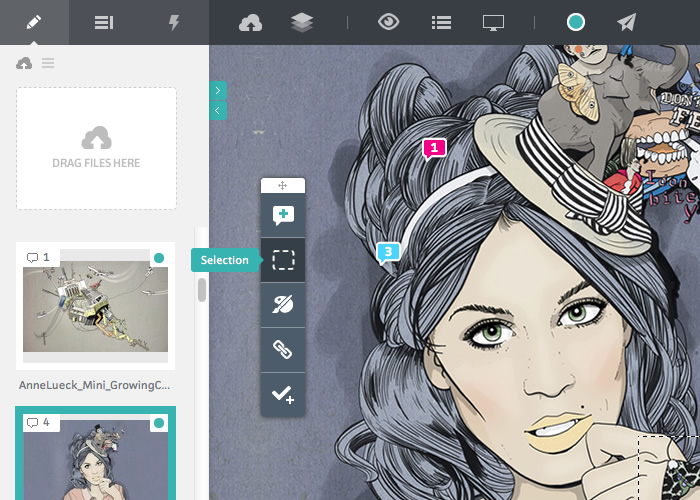Open the lightning bolt activity tab
The width and height of the screenshot is (700, 500).
pyautogui.click(x=174, y=22)
